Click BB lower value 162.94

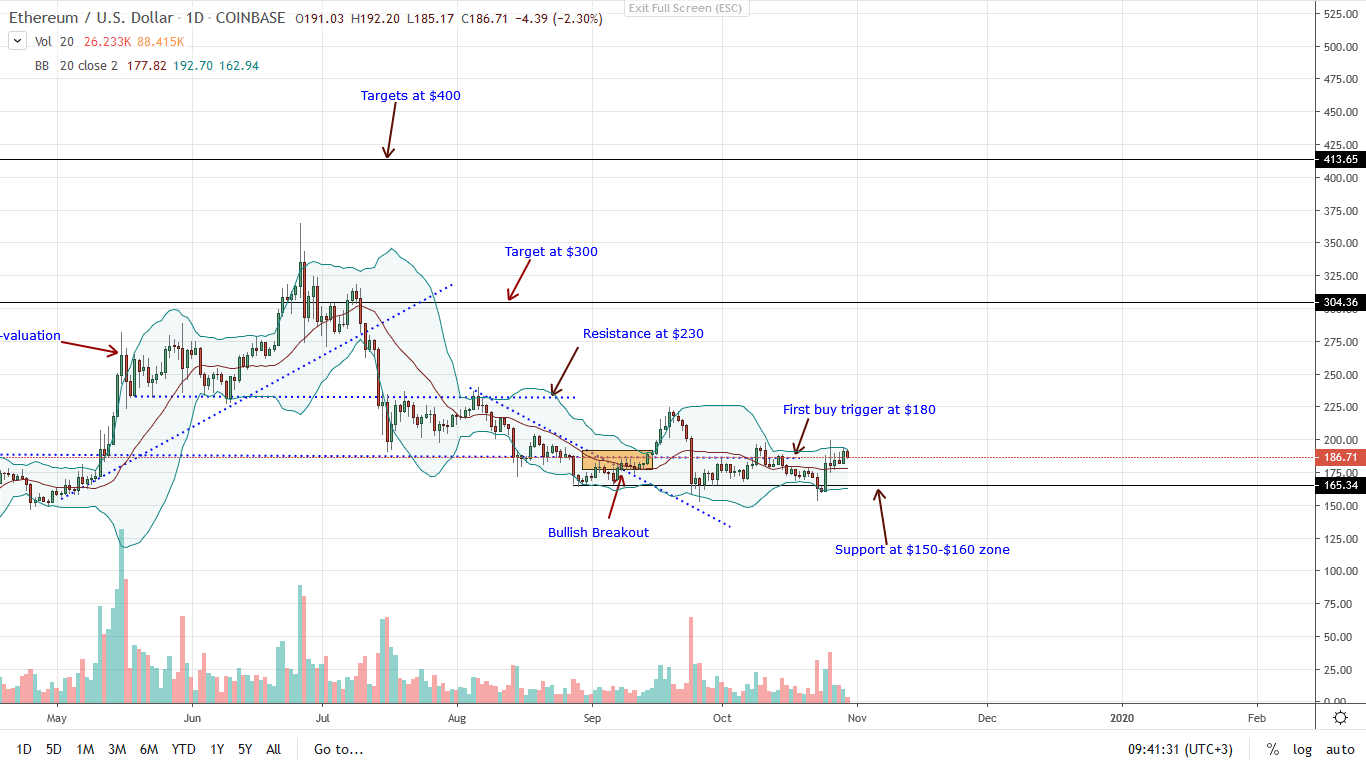coord(238,65)
